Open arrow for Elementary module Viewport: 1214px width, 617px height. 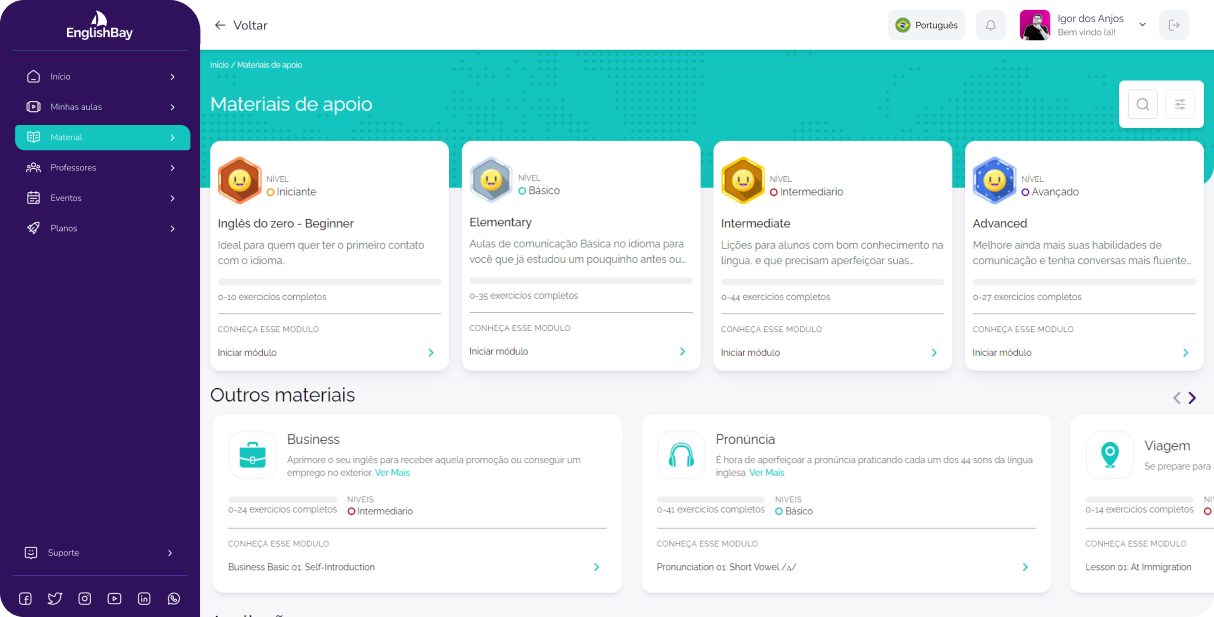683,352
